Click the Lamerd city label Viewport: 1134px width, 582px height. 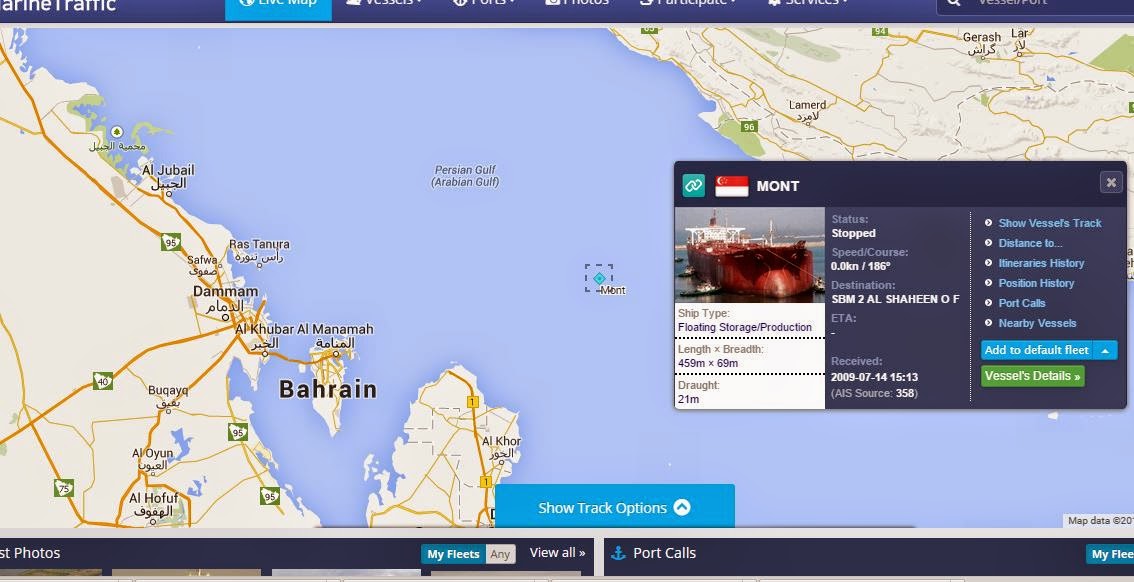807,105
